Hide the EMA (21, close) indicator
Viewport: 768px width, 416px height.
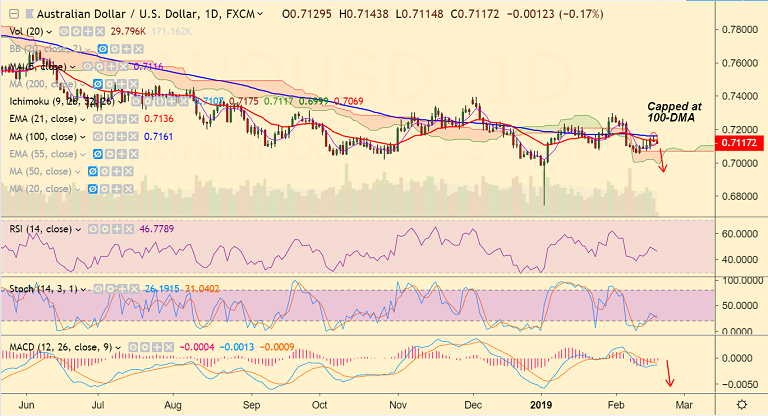tap(97, 119)
